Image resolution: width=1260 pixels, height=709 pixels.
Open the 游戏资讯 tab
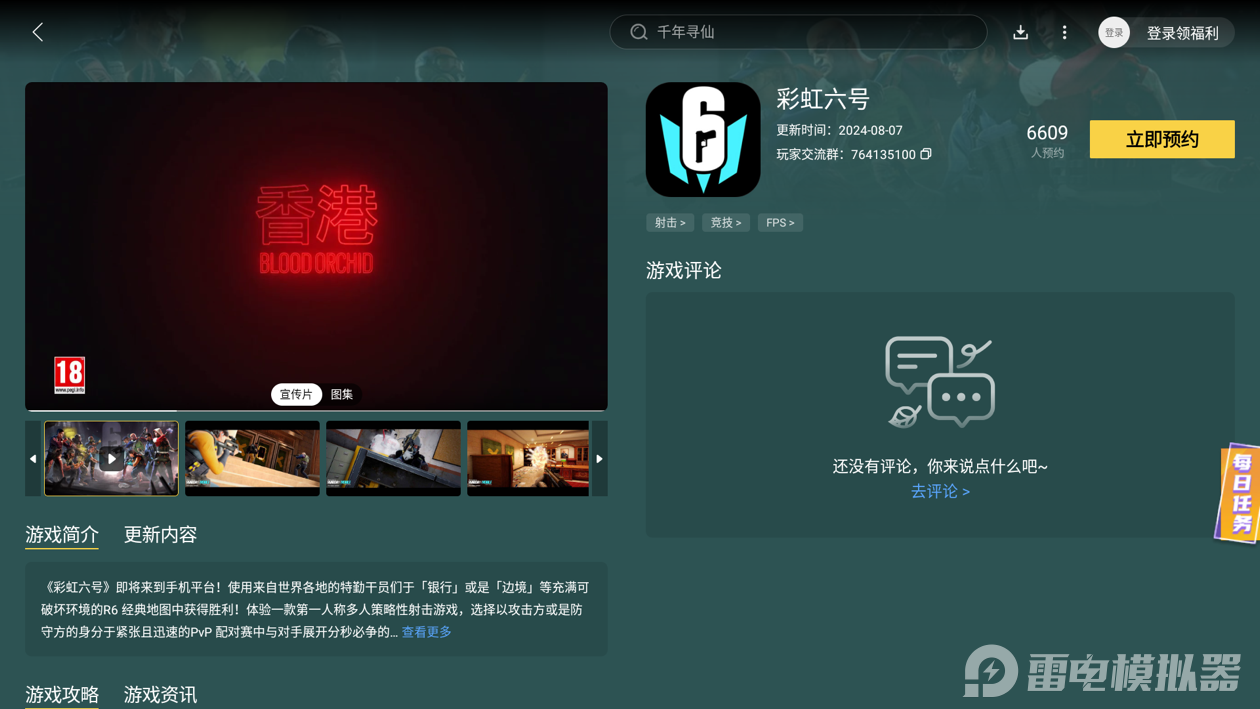point(160,694)
